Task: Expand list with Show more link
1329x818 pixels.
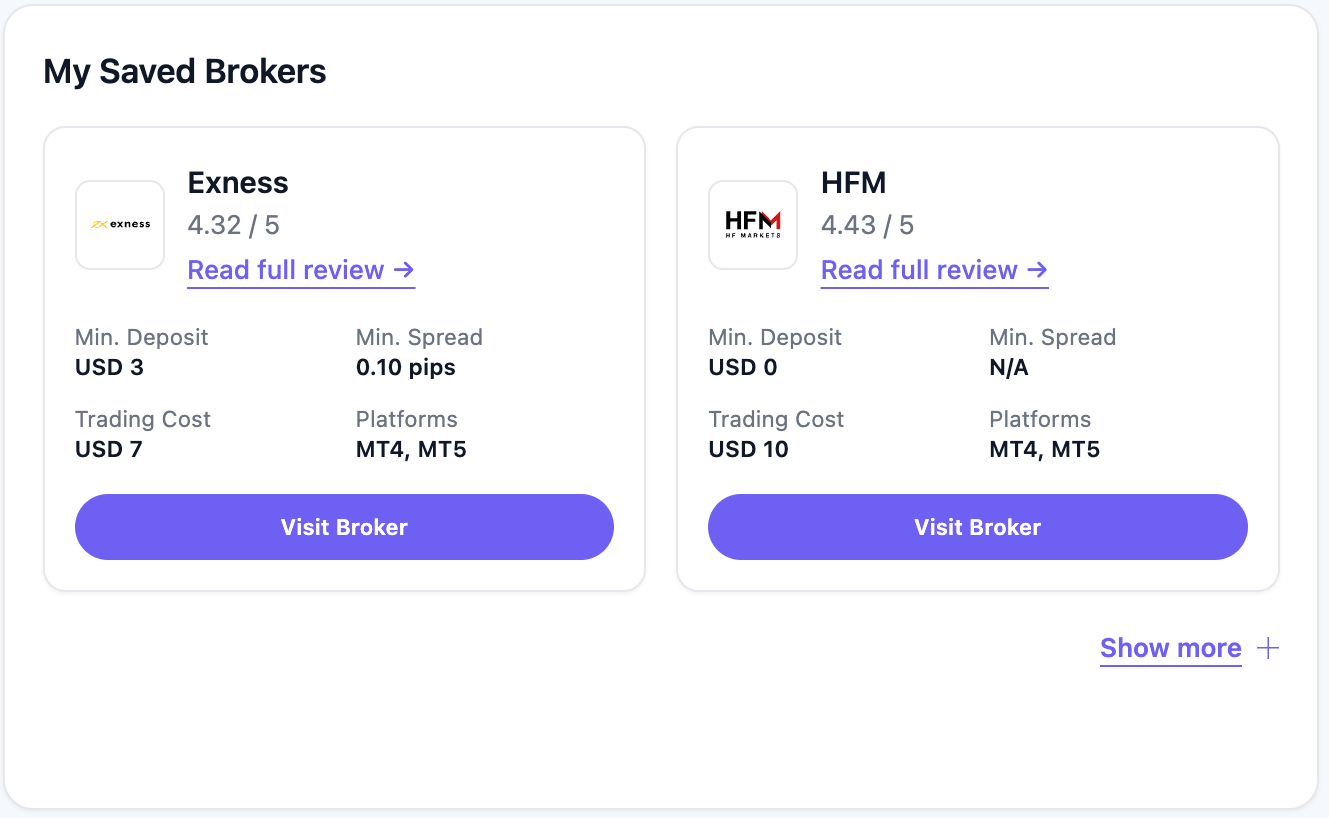Action: coord(1170,648)
